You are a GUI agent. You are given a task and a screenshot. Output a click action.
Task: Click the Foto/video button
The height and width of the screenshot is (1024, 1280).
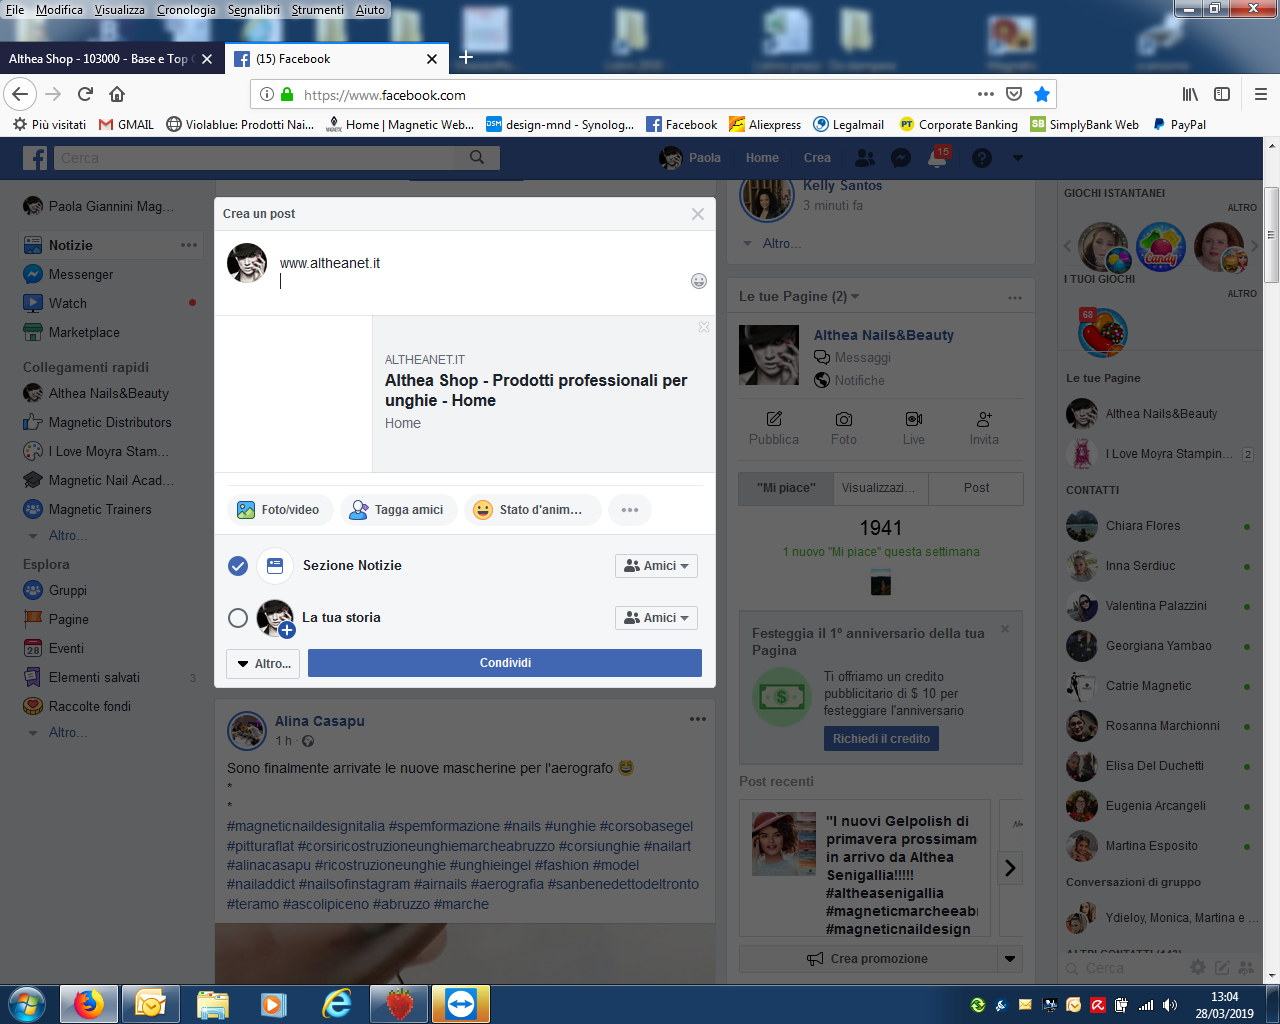pyautogui.click(x=279, y=510)
